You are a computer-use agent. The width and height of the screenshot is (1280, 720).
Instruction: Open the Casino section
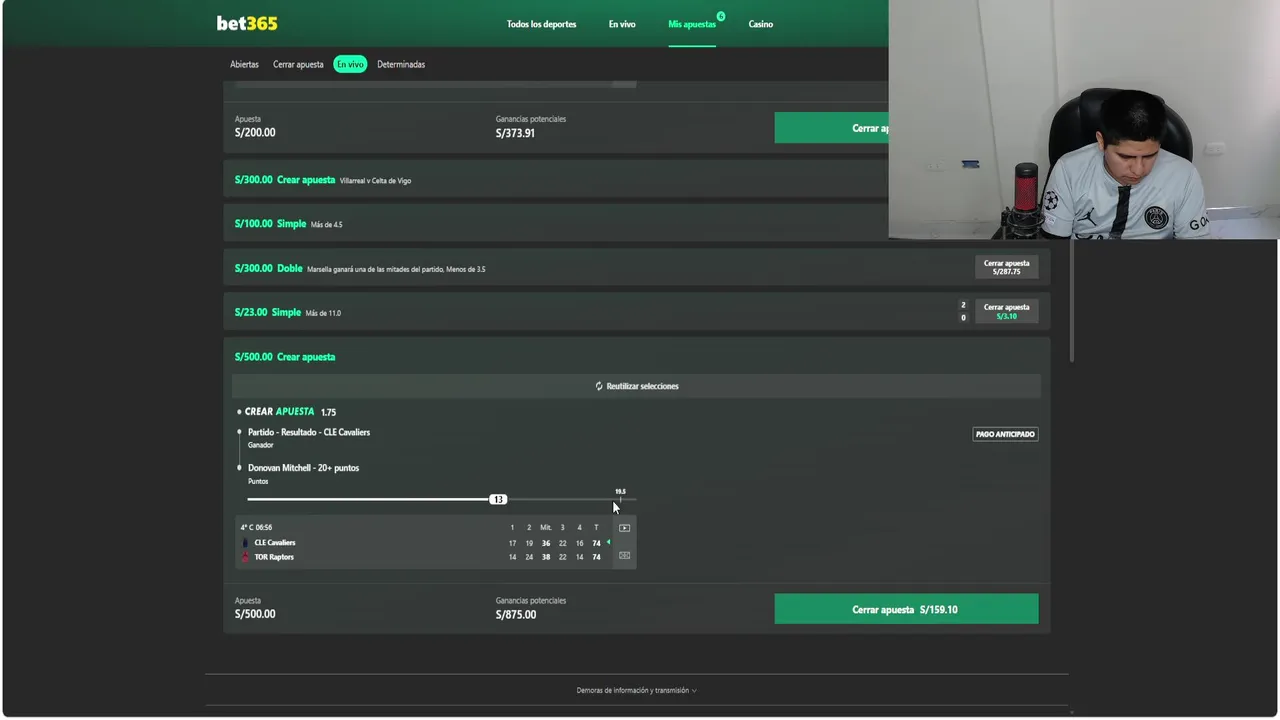point(761,24)
